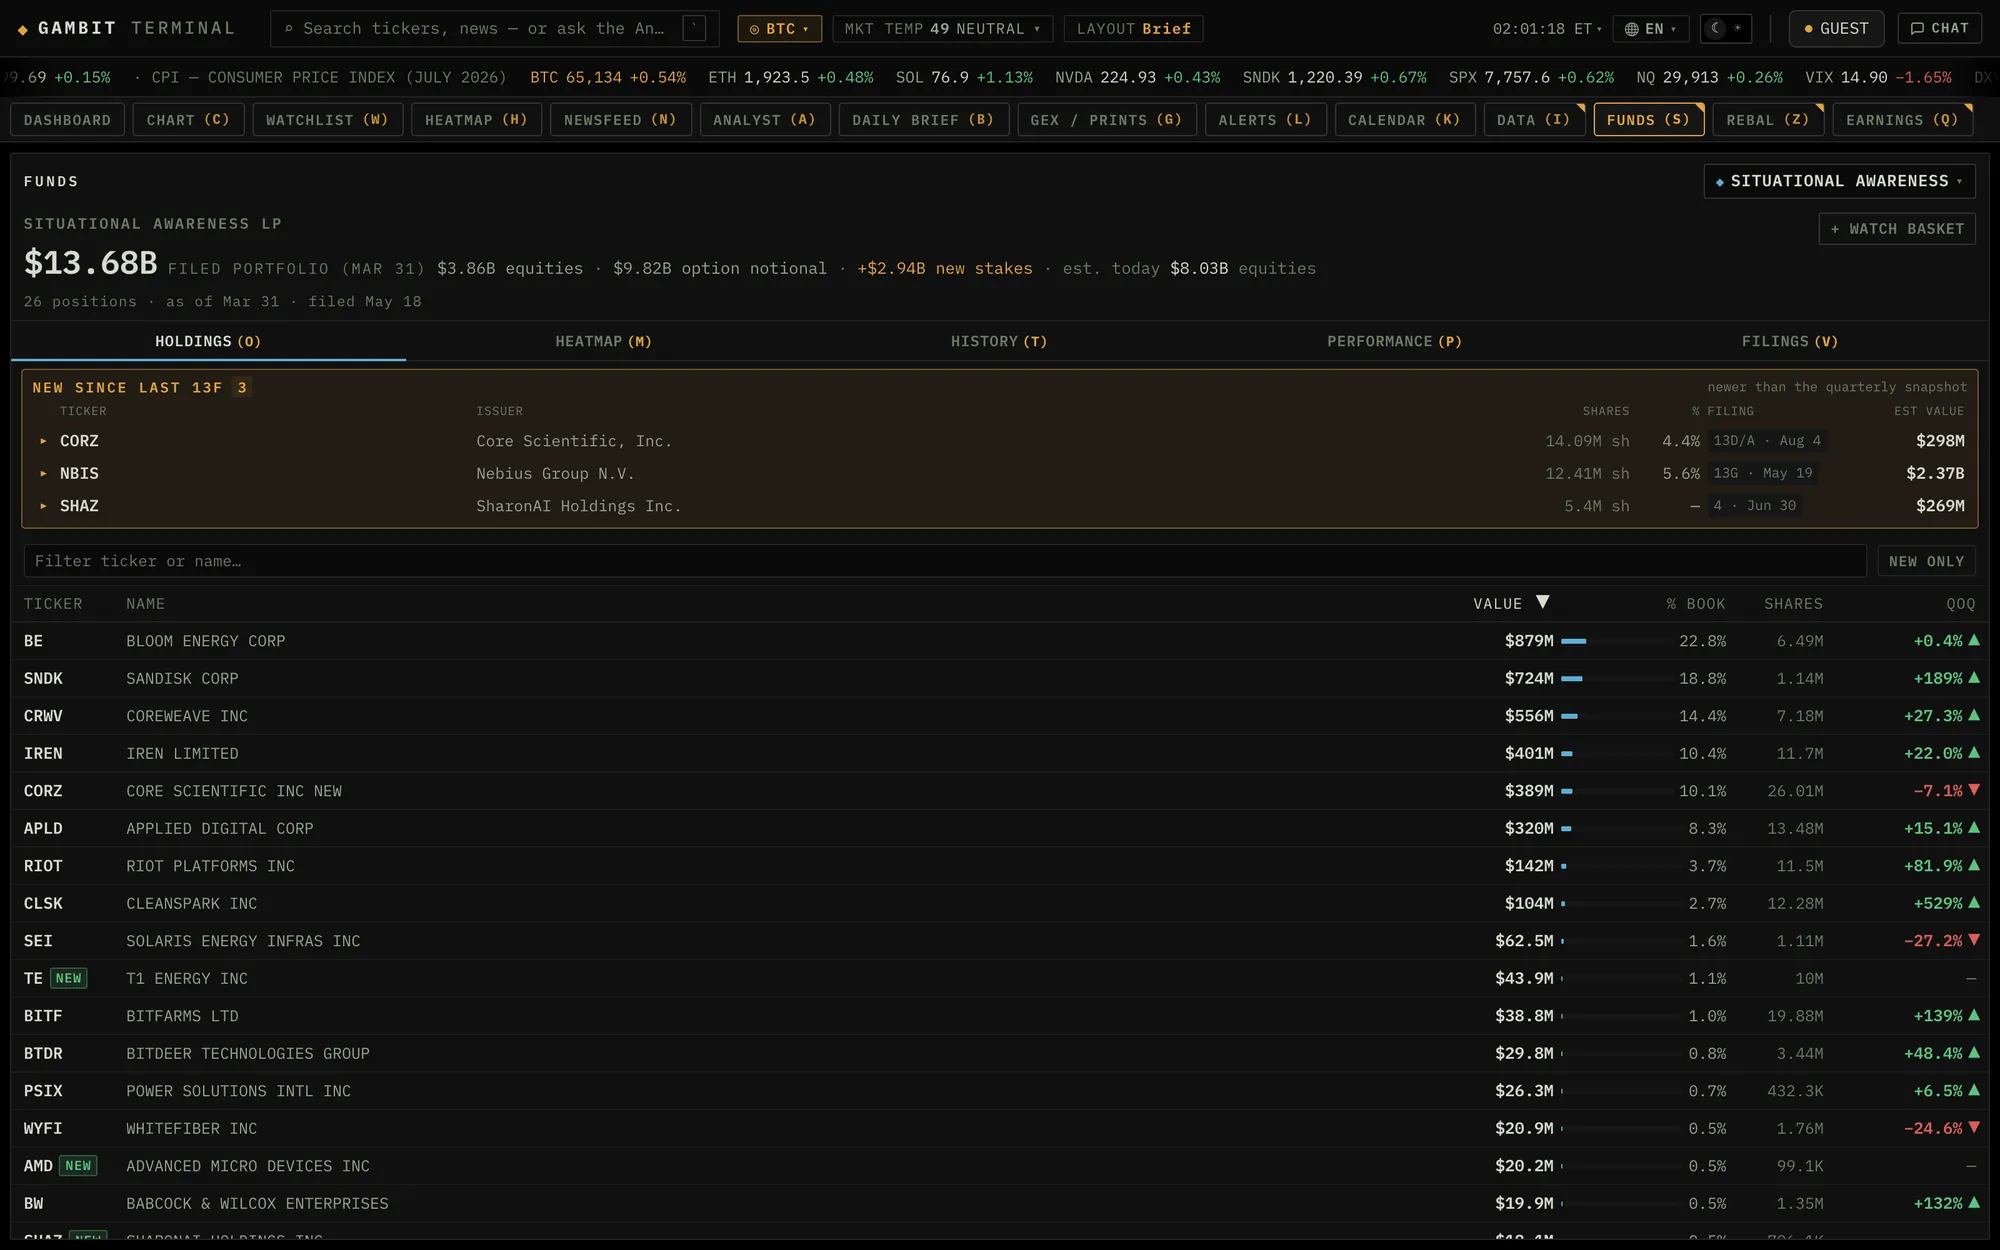Click the 13D/A · Aug 4 filing badge

point(1767,441)
